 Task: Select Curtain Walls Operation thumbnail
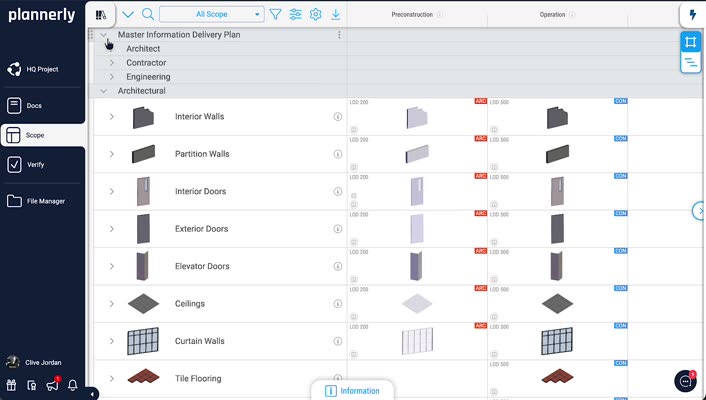click(557, 341)
